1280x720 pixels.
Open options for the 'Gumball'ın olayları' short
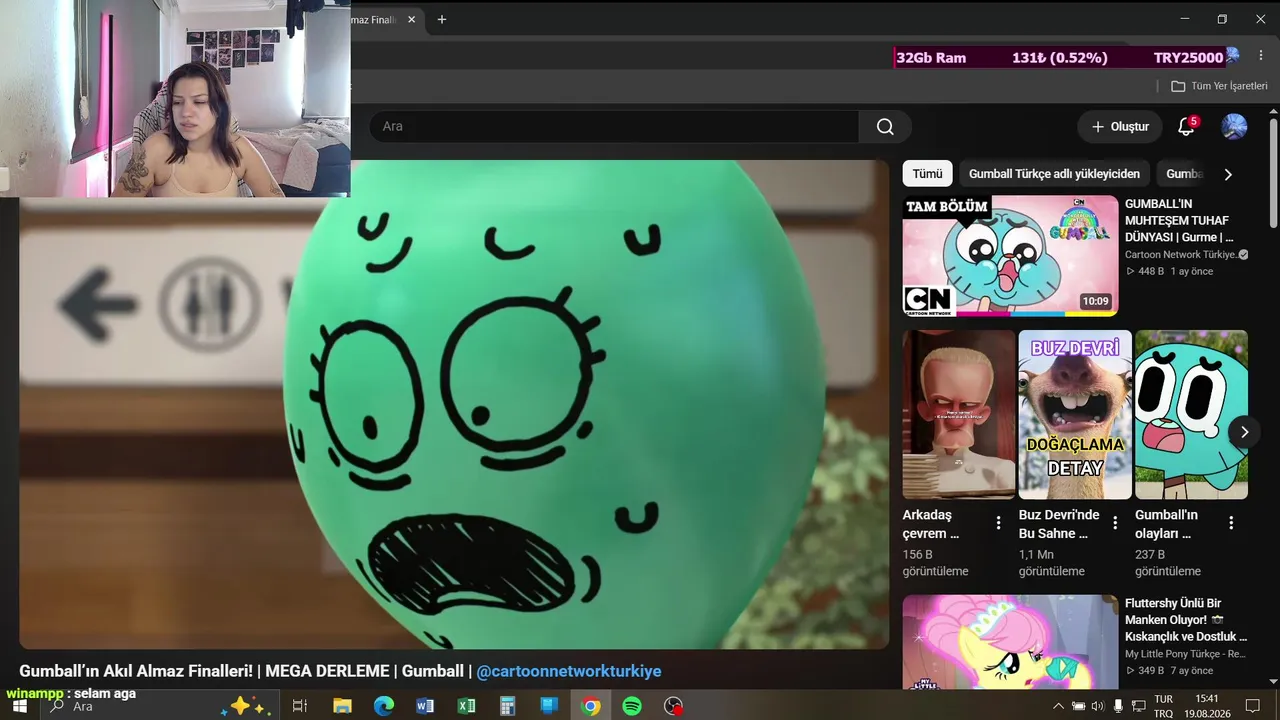tap(1231, 523)
